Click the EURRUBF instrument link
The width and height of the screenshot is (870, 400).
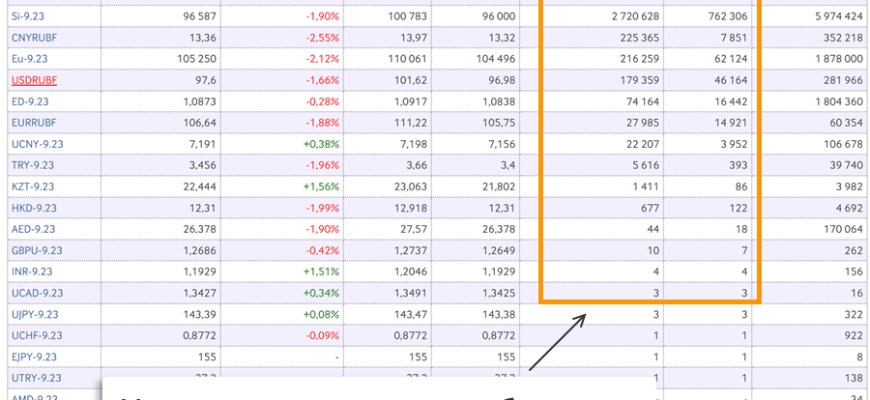[35, 123]
